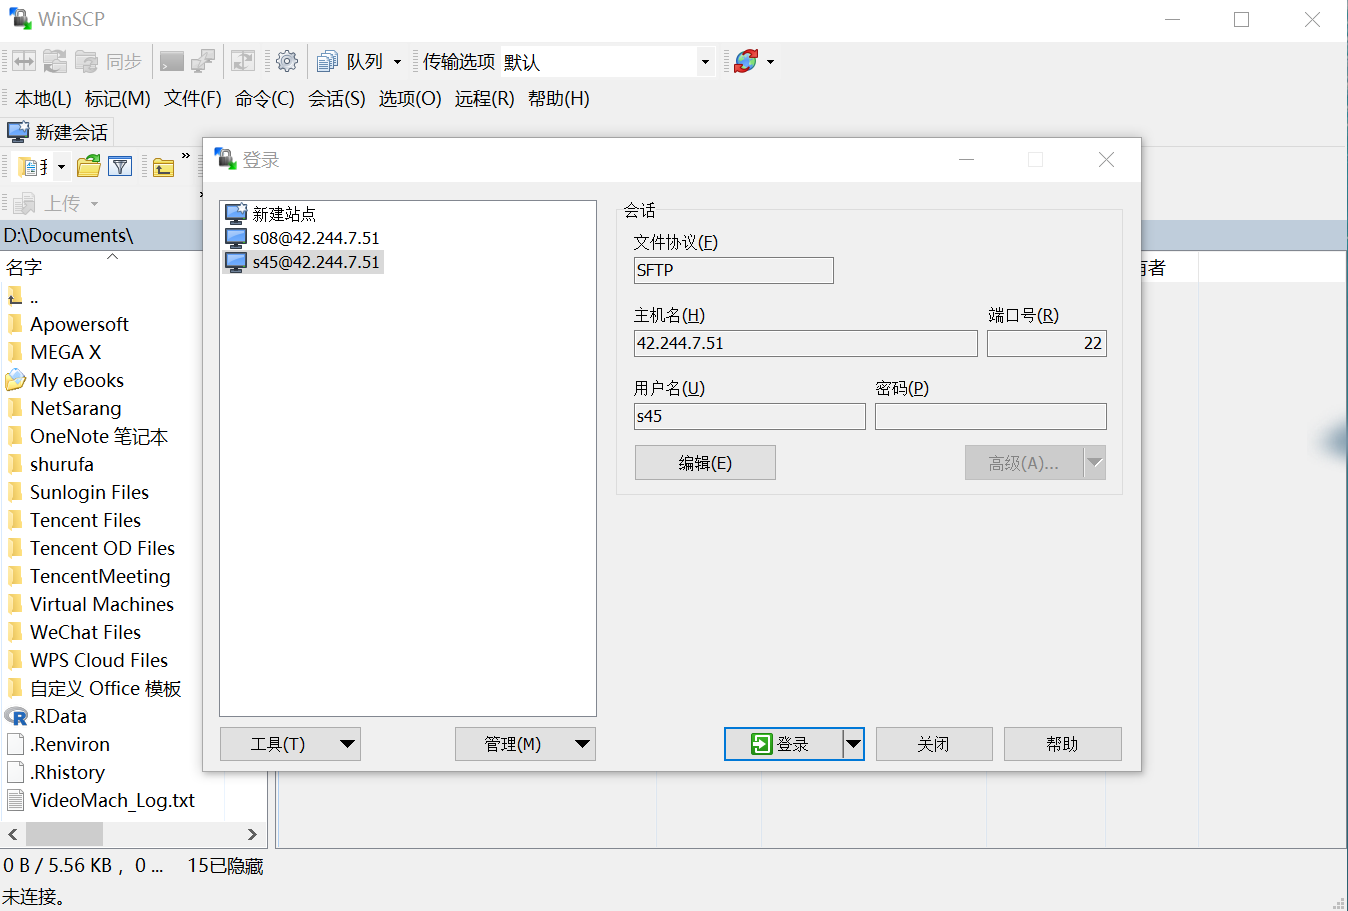This screenshot has width=1348, height=911.
Task: Click the globe update-check icon
Action: click(746, 61)
